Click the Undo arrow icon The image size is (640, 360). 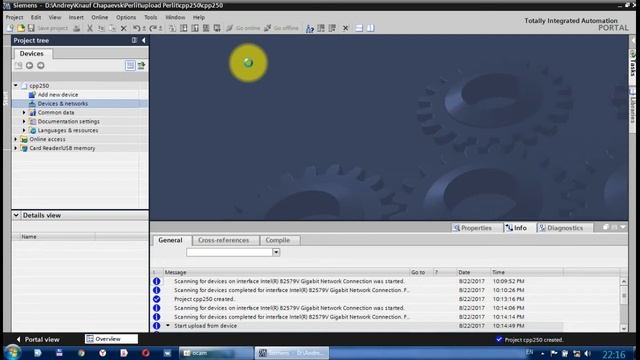[x=137, y=28]
